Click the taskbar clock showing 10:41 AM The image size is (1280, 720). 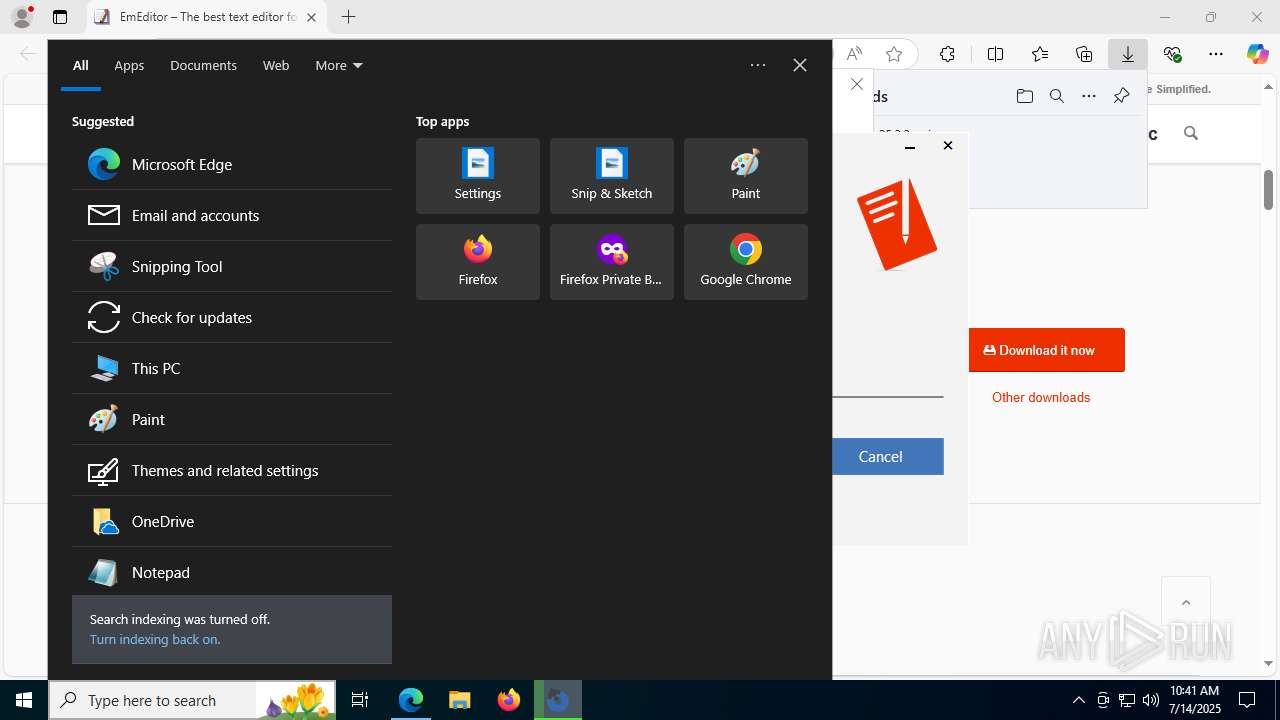pyautogui.click(x=1195, y=700)
